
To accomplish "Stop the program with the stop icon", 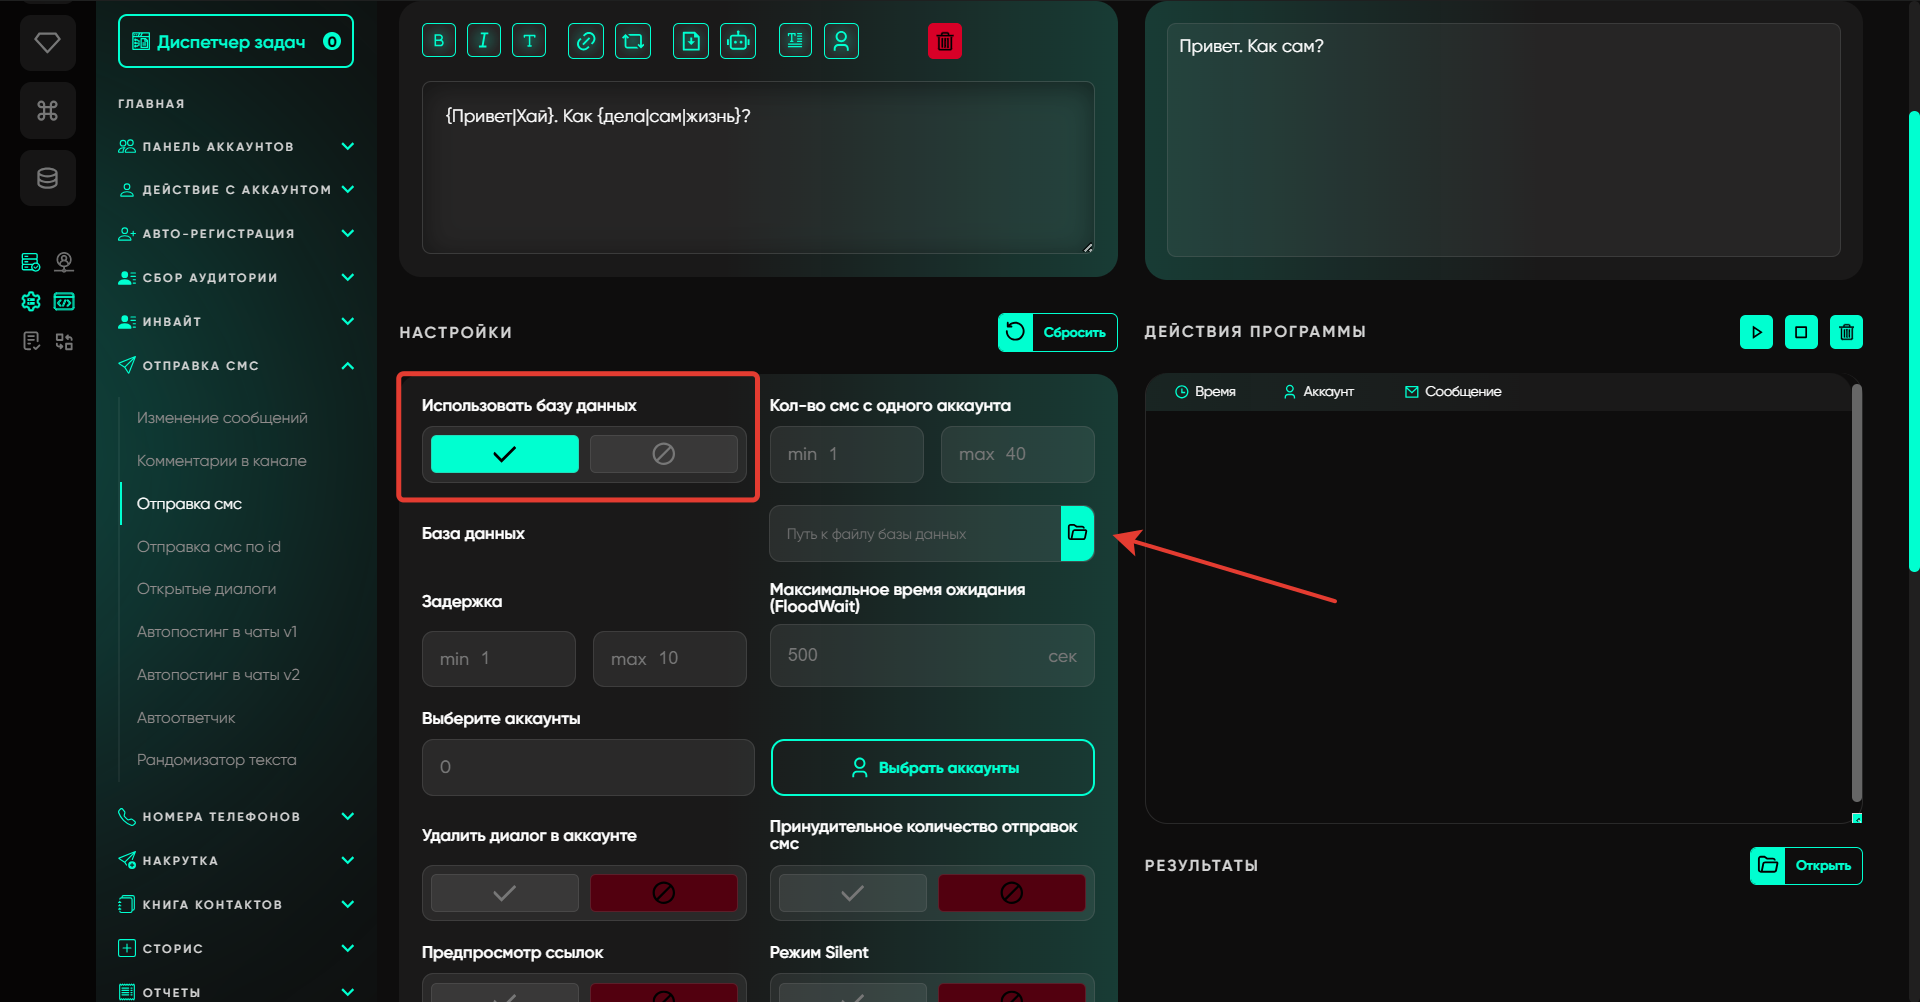I will [x=1801, y=332].
